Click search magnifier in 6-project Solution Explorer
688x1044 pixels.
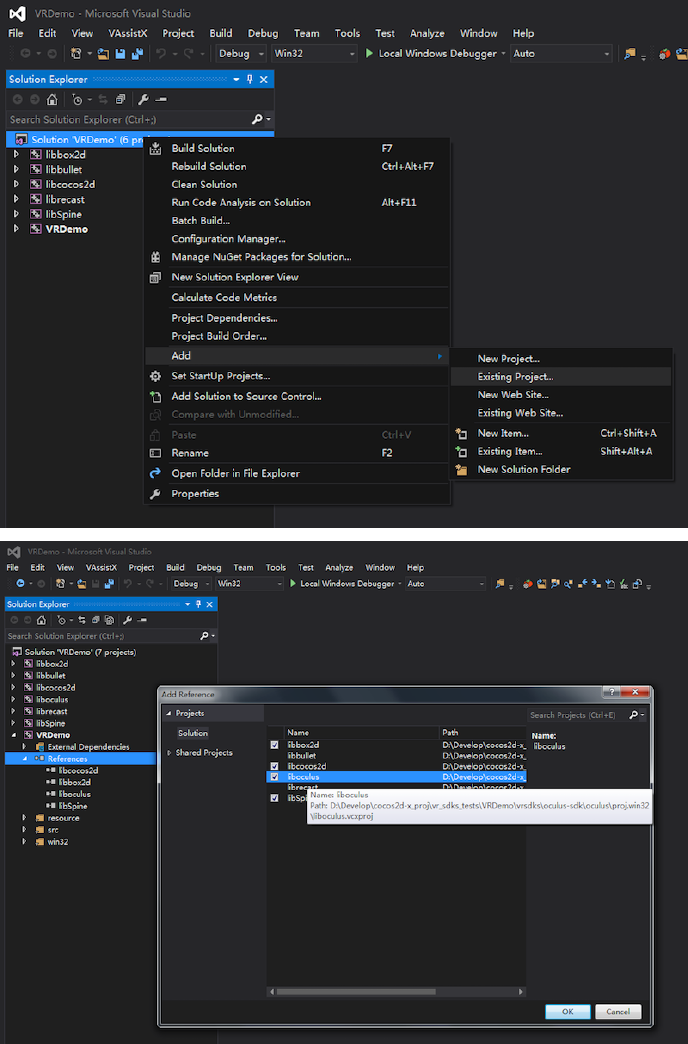[x=257, y=119]
